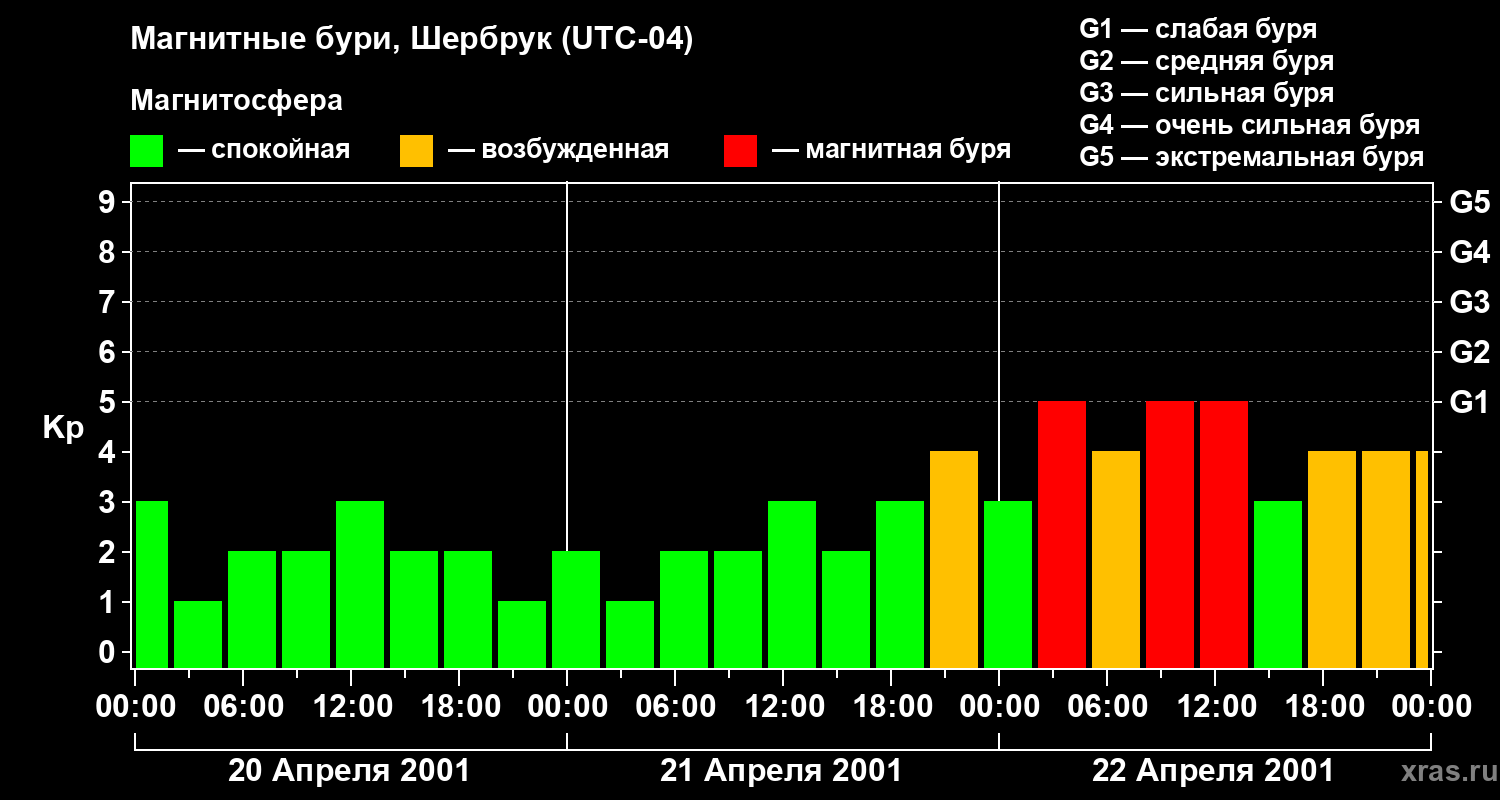Click the 21 April 21:00–00:00 orange bar
This screenshot has height=800, width=1500.
tap(954, 559)
